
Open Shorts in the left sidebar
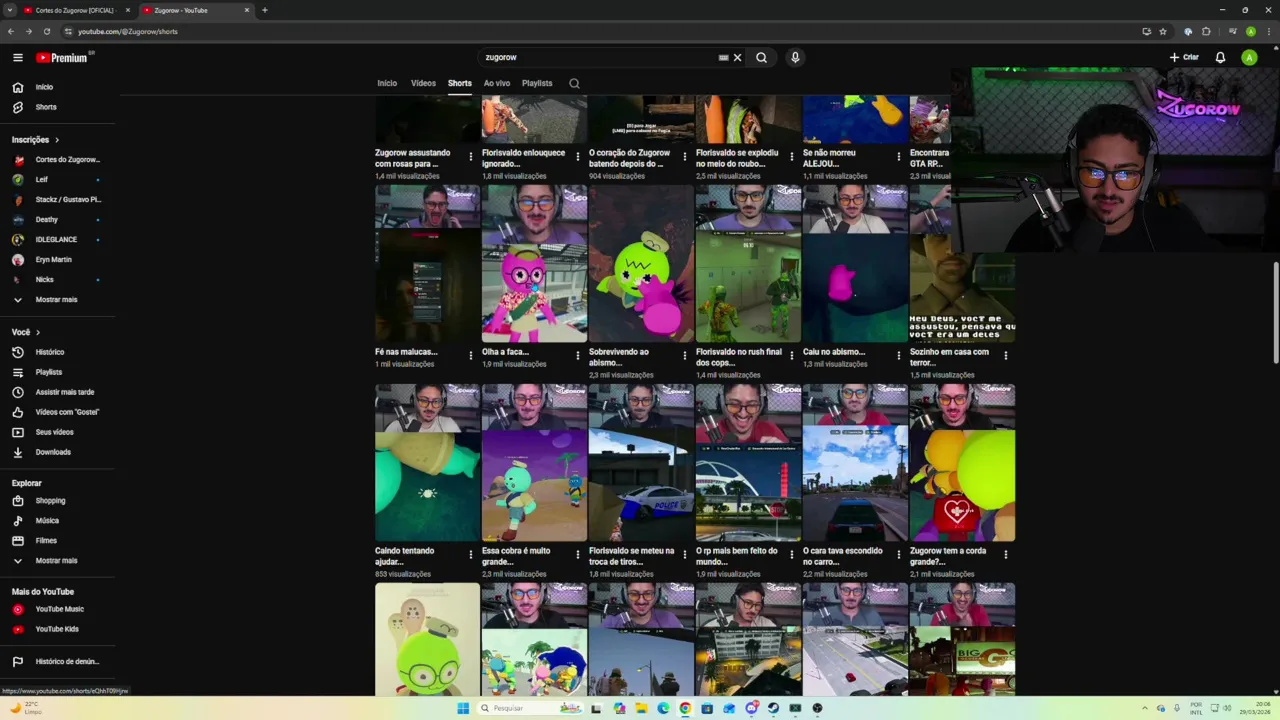coord(46,107)
